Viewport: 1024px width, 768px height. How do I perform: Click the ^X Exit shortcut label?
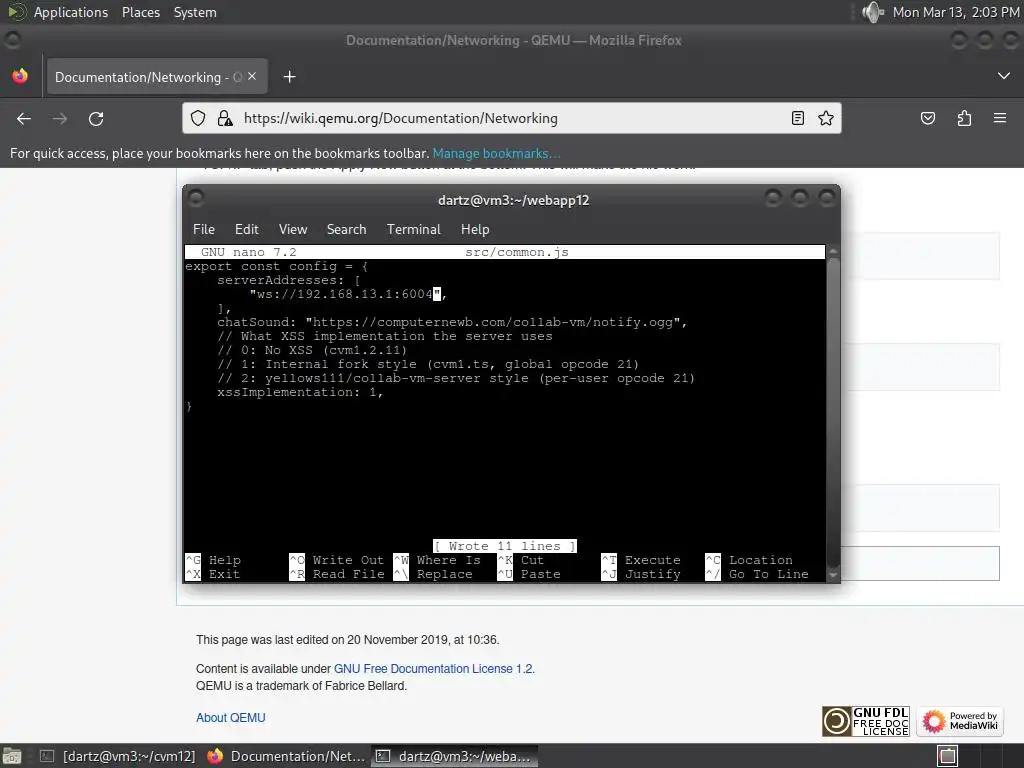point(213,574)
